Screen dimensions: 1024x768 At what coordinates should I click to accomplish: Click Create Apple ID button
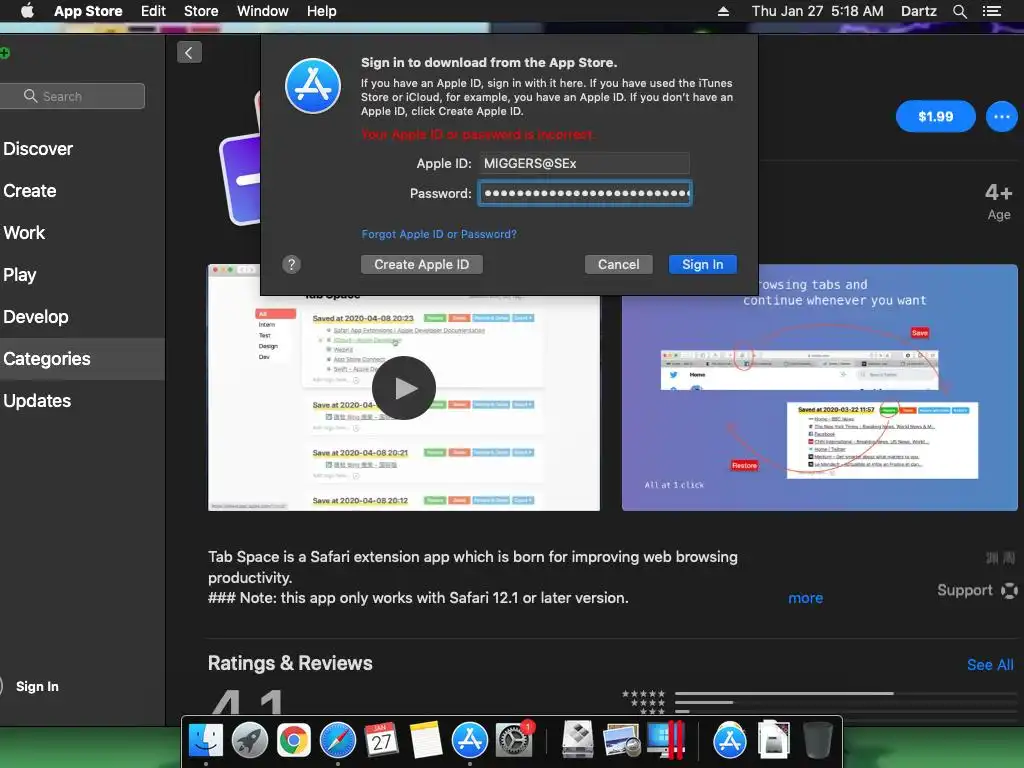421,264
